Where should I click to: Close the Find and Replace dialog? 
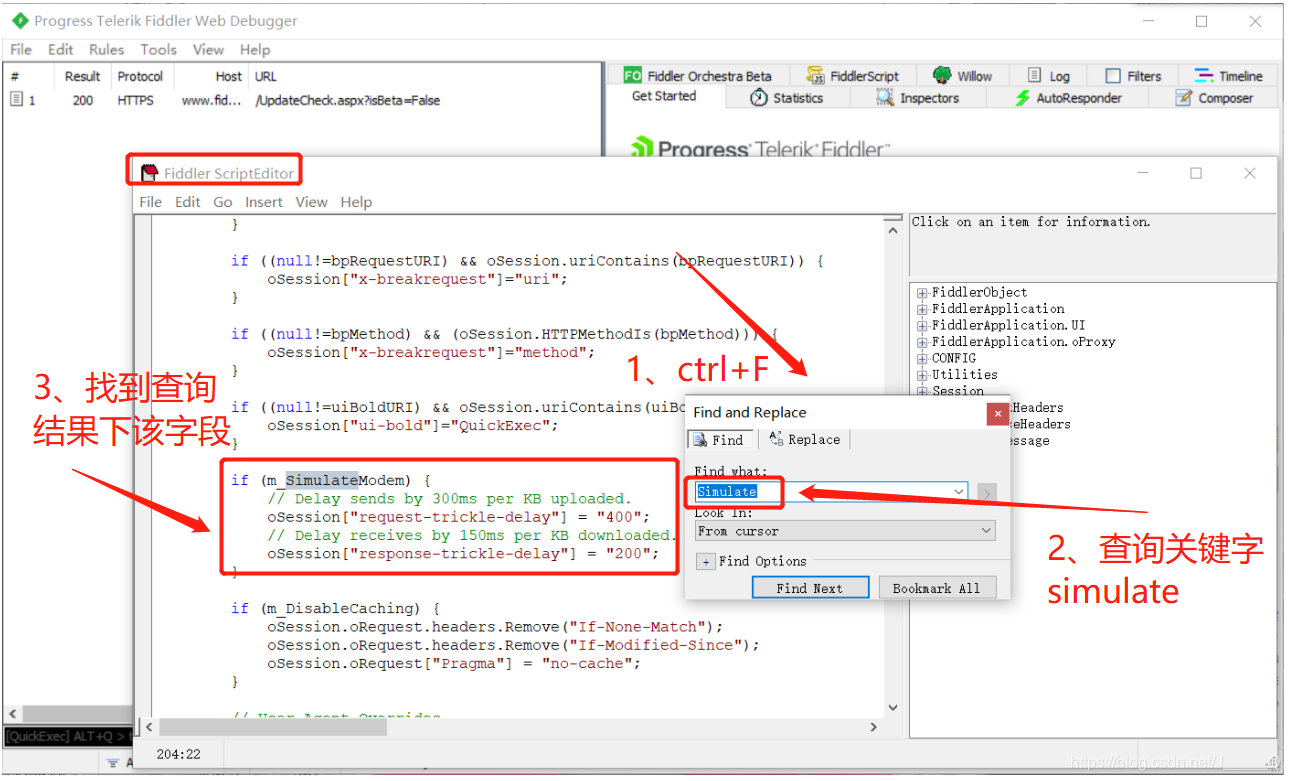click(x=997, y=413)
